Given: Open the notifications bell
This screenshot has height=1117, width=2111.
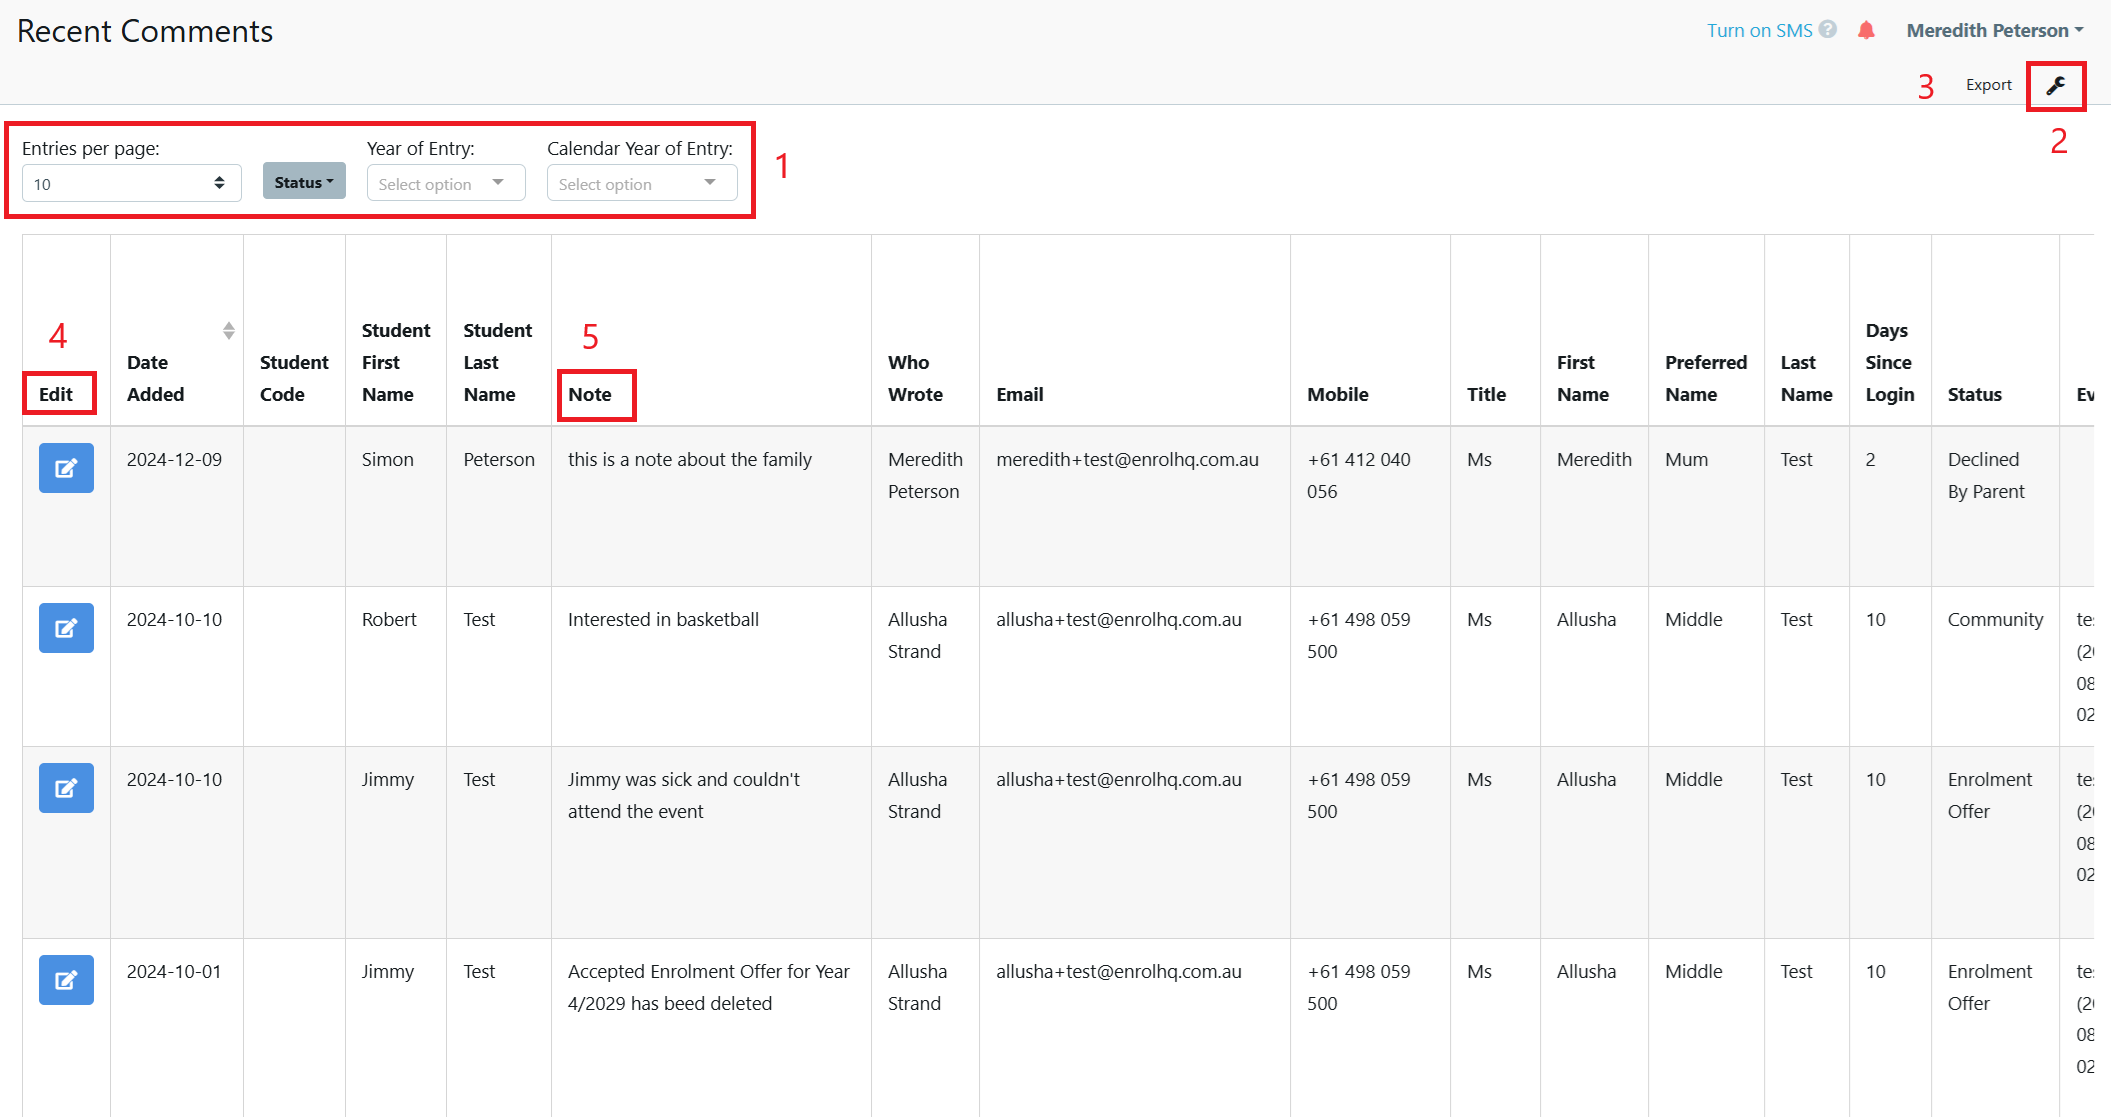Looking at the screenshot, I should click(x=1866, y=30).
